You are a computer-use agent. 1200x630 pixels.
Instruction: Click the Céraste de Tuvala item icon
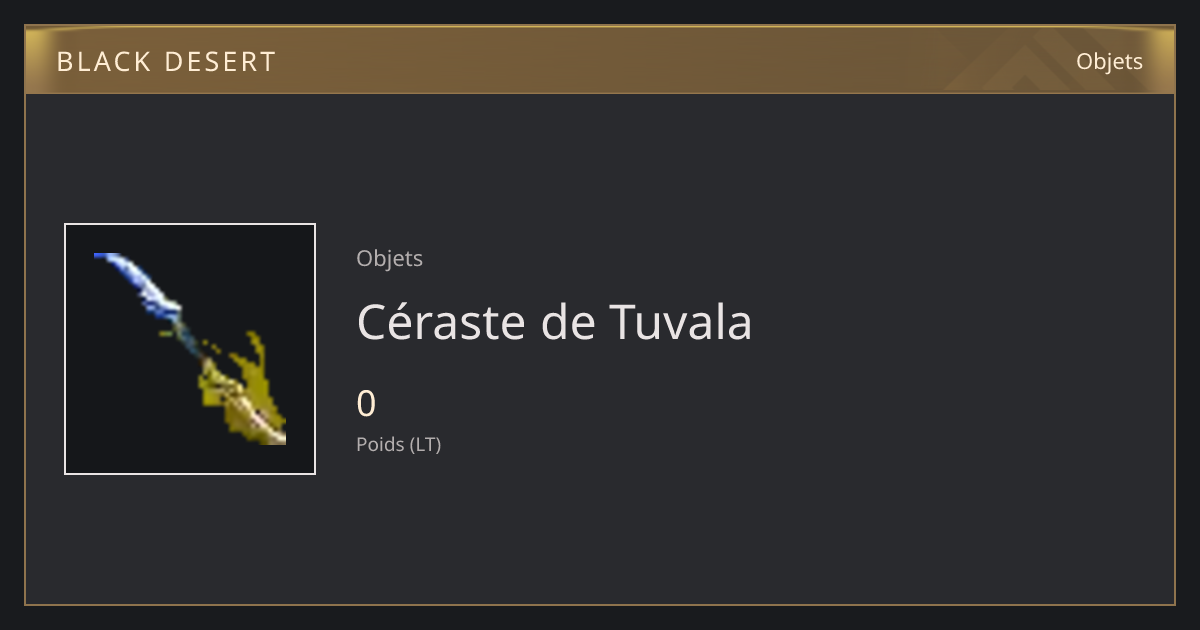click(190, 349)
